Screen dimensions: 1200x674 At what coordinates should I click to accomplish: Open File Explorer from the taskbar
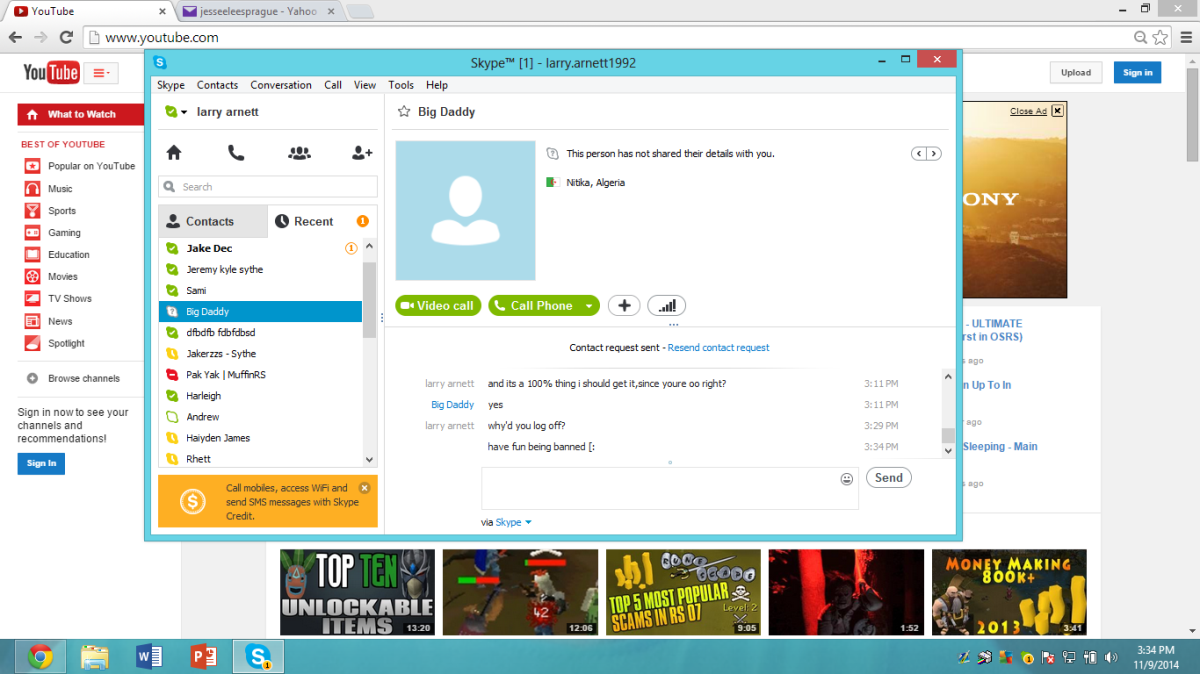(x=95, y=657)
